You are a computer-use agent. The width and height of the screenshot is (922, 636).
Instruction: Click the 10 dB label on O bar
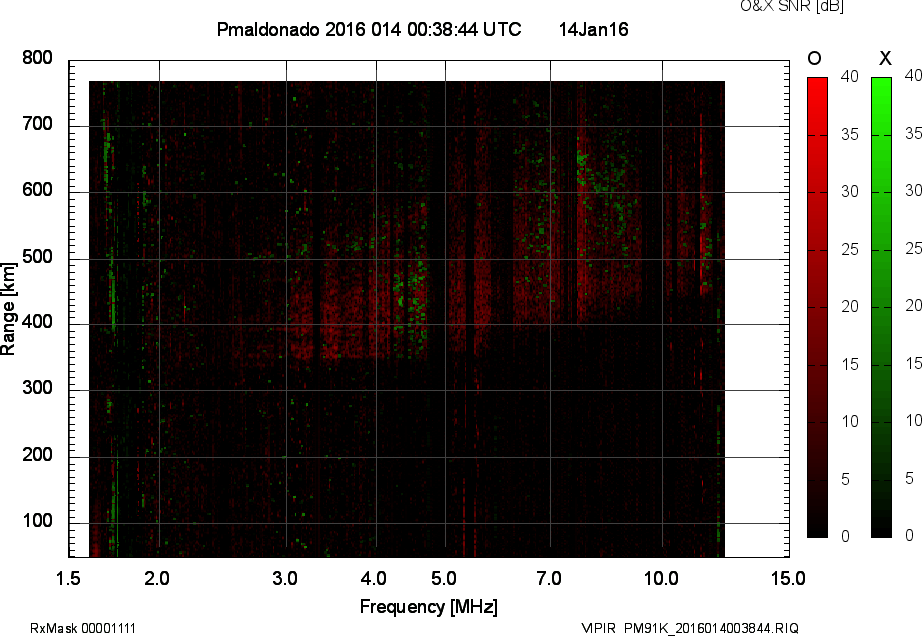[850, 422]
